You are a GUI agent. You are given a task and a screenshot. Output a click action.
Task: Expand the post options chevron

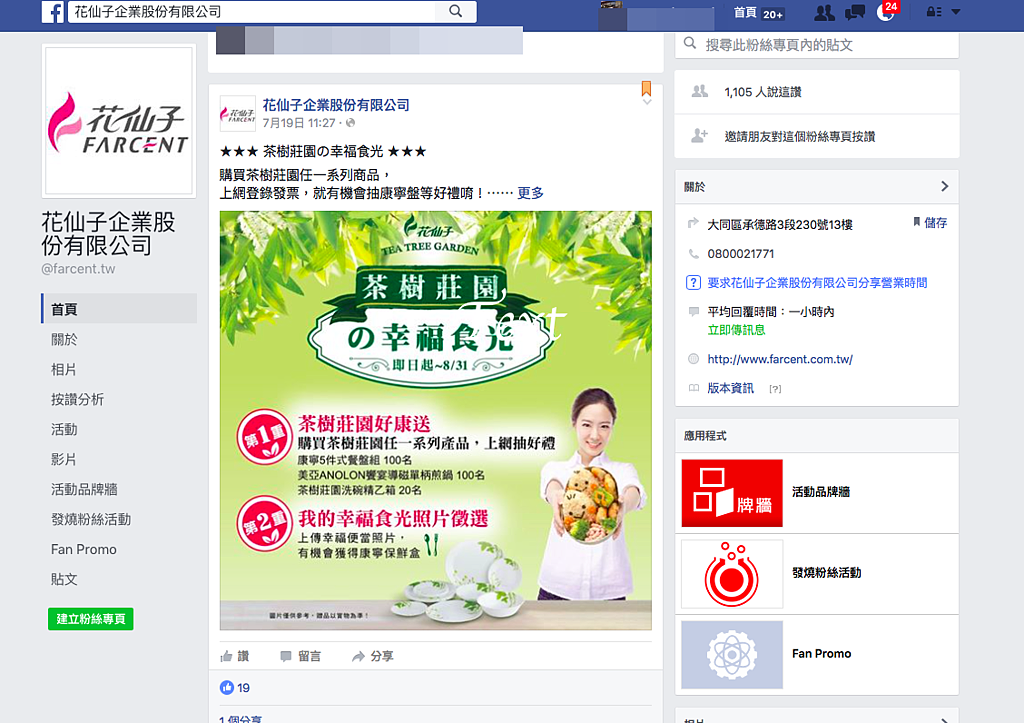[647, 102]
